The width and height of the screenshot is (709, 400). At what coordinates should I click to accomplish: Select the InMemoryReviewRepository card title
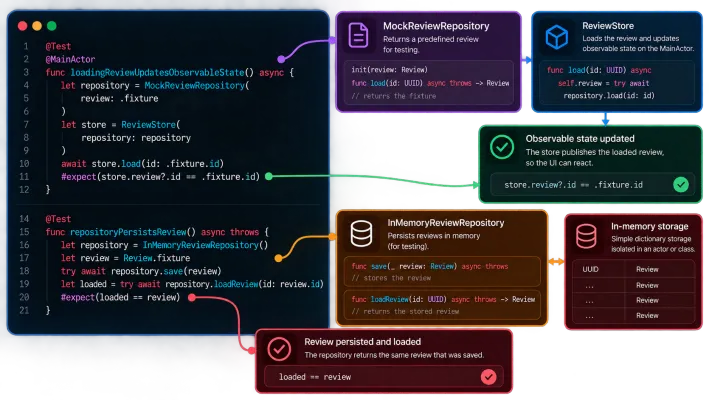pyautogui.click(x=445, y=223)
